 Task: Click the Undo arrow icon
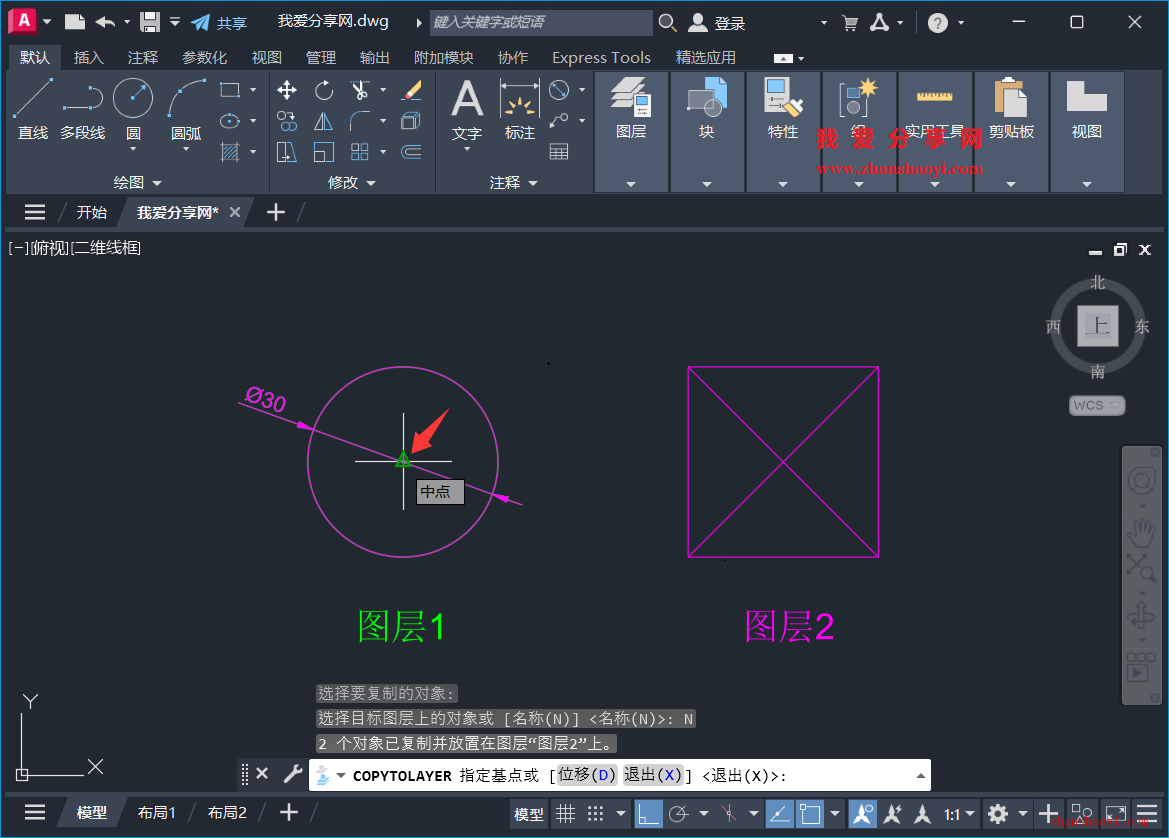[x=106, y=22]
